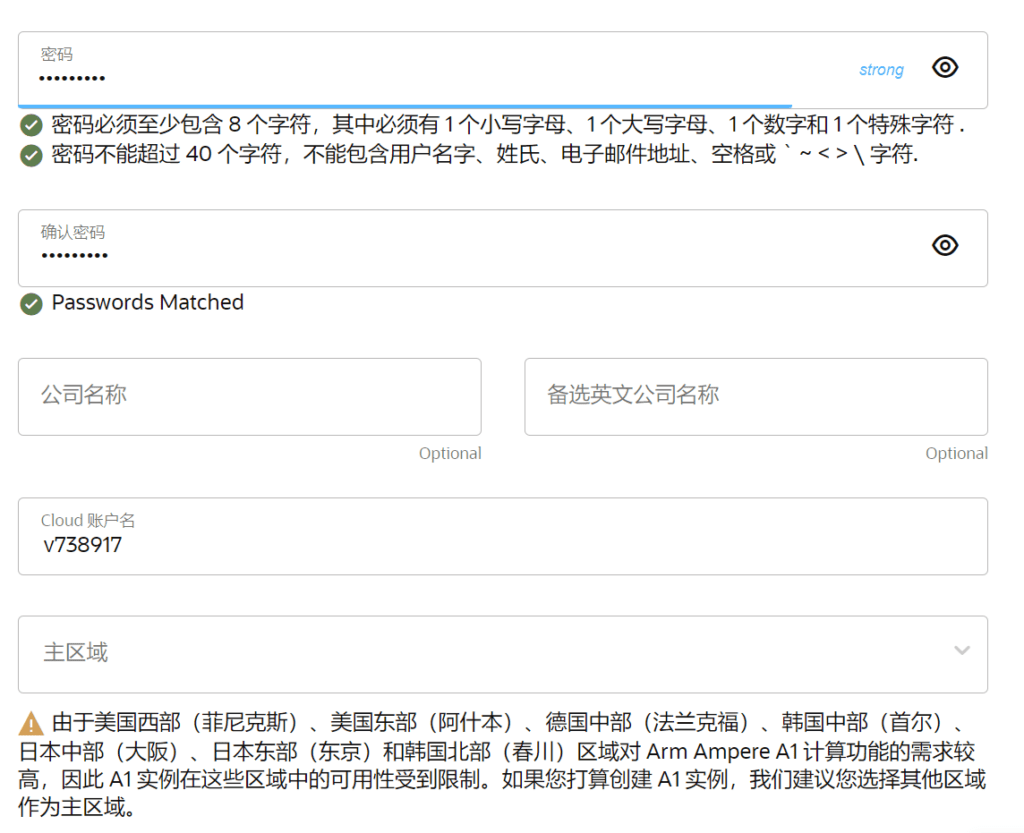
Task: Click green checkmark next to Passwords Matched
Action: coord(31,303)
